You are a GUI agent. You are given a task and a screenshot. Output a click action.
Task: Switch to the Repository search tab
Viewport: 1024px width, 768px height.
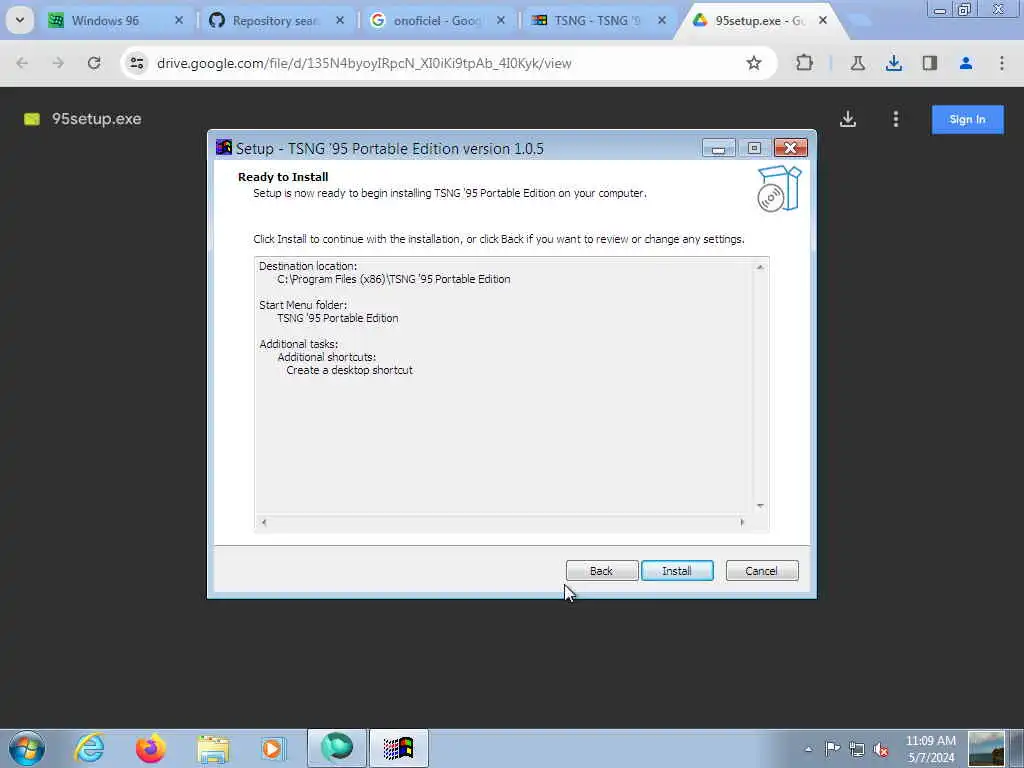[x=274, y=21]
